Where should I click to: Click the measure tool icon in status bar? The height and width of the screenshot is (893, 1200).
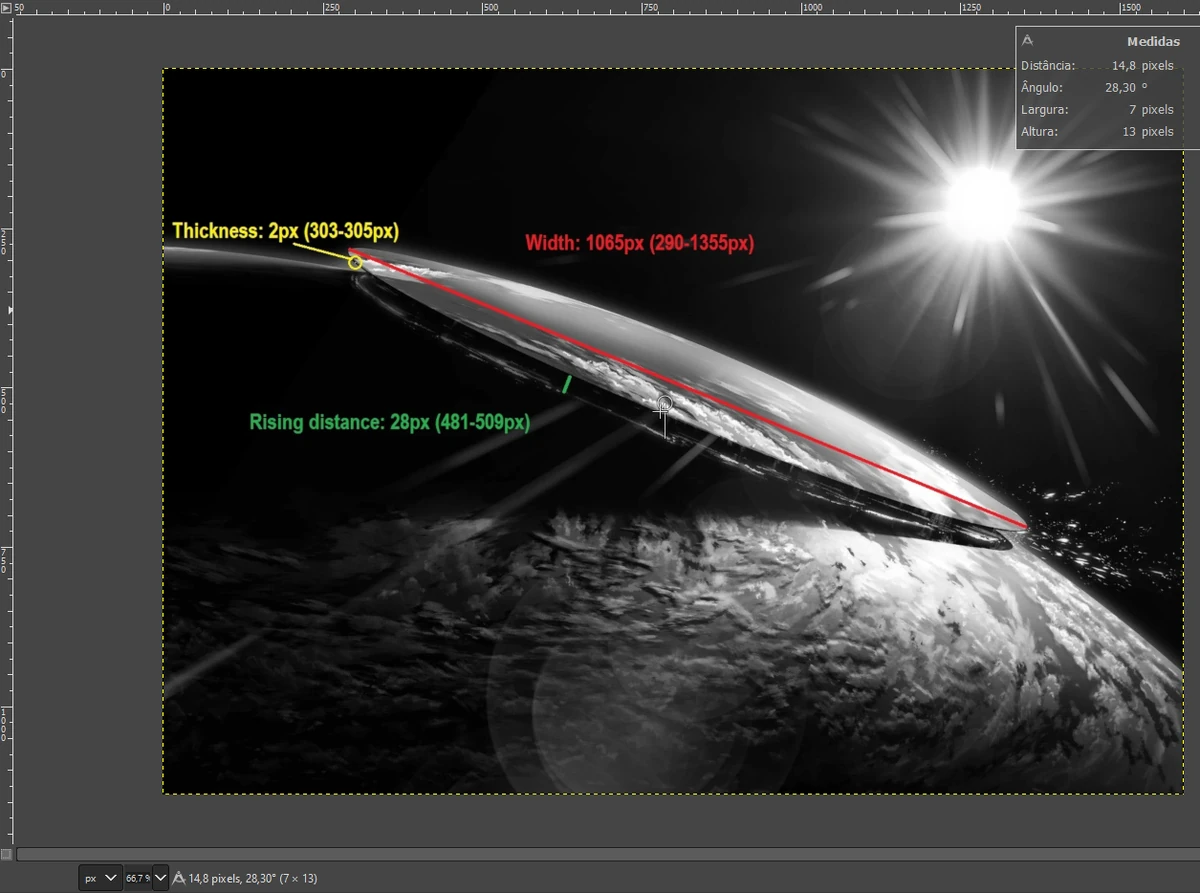click(179, 878)
